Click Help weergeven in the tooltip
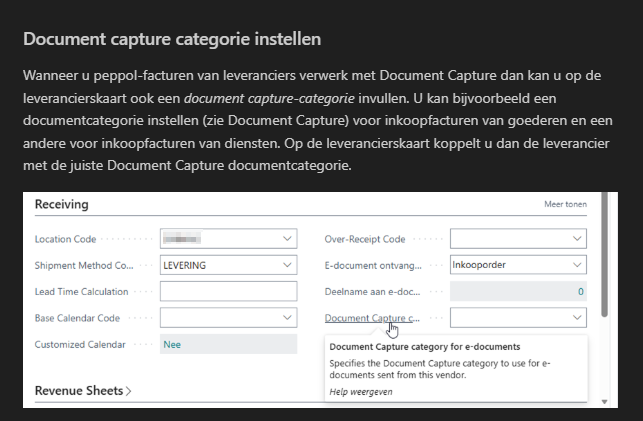The height and width of the screenshot is (421, 643). click(360, 392)
